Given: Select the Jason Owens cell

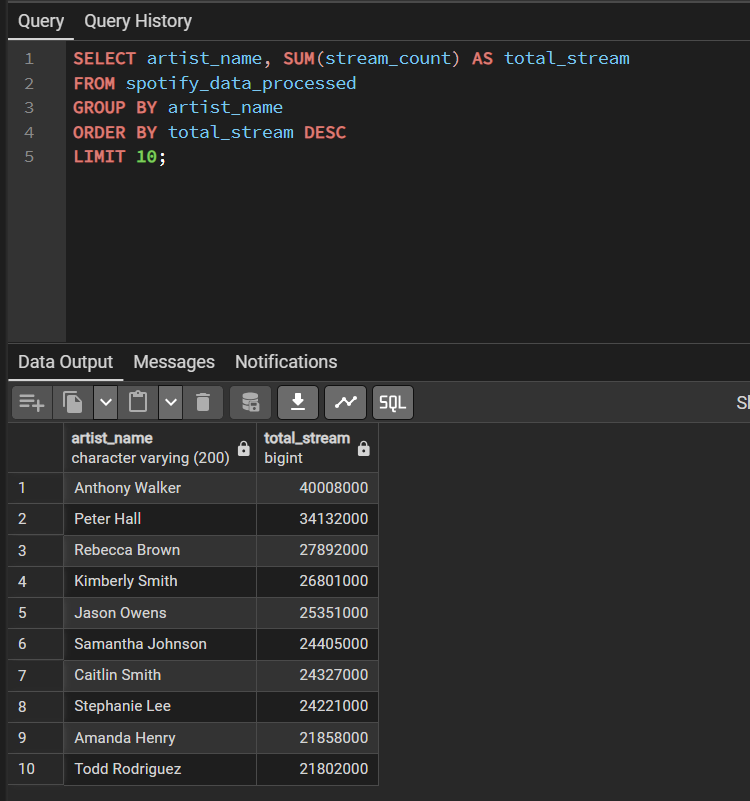Looking at the screenshot, I should (x=160, y=613).
